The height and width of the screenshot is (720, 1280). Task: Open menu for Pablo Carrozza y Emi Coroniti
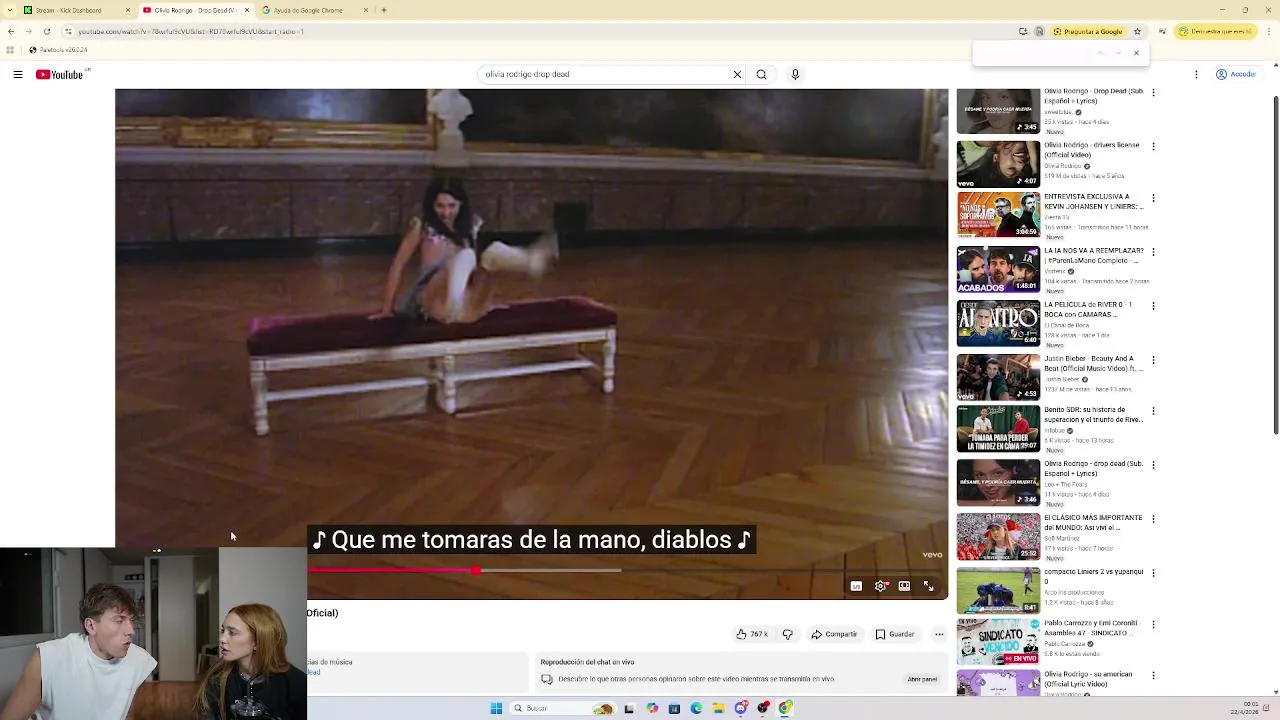coord(1154,626)
